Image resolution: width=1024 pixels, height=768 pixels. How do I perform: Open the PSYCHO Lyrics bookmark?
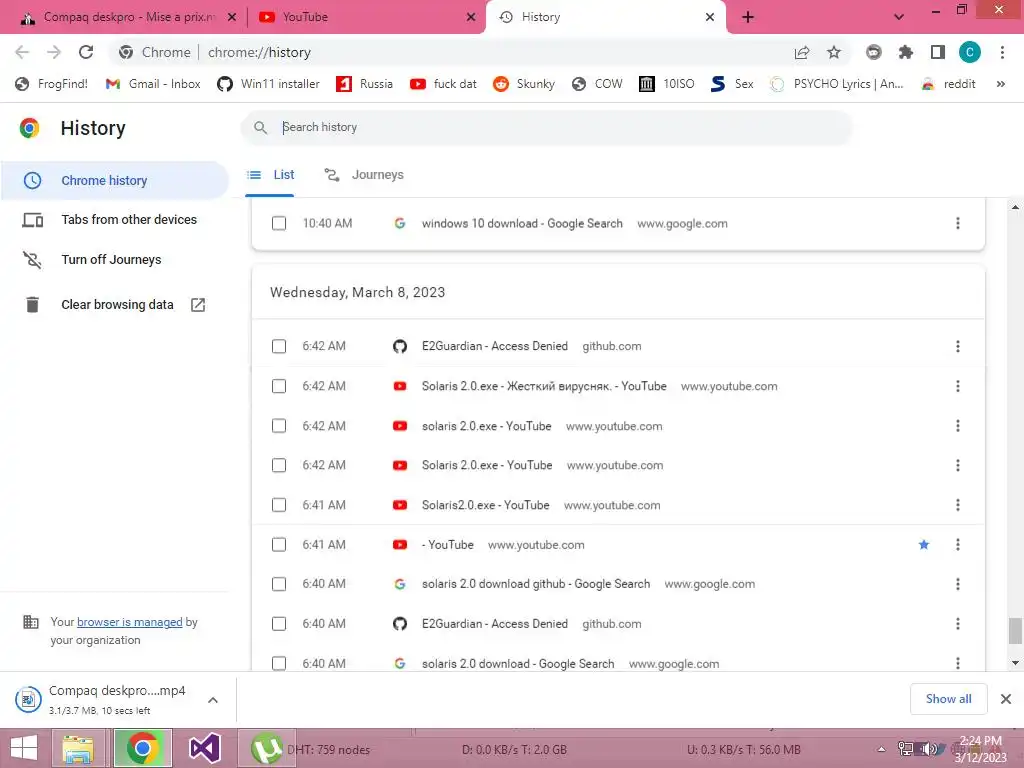(837, 84)
